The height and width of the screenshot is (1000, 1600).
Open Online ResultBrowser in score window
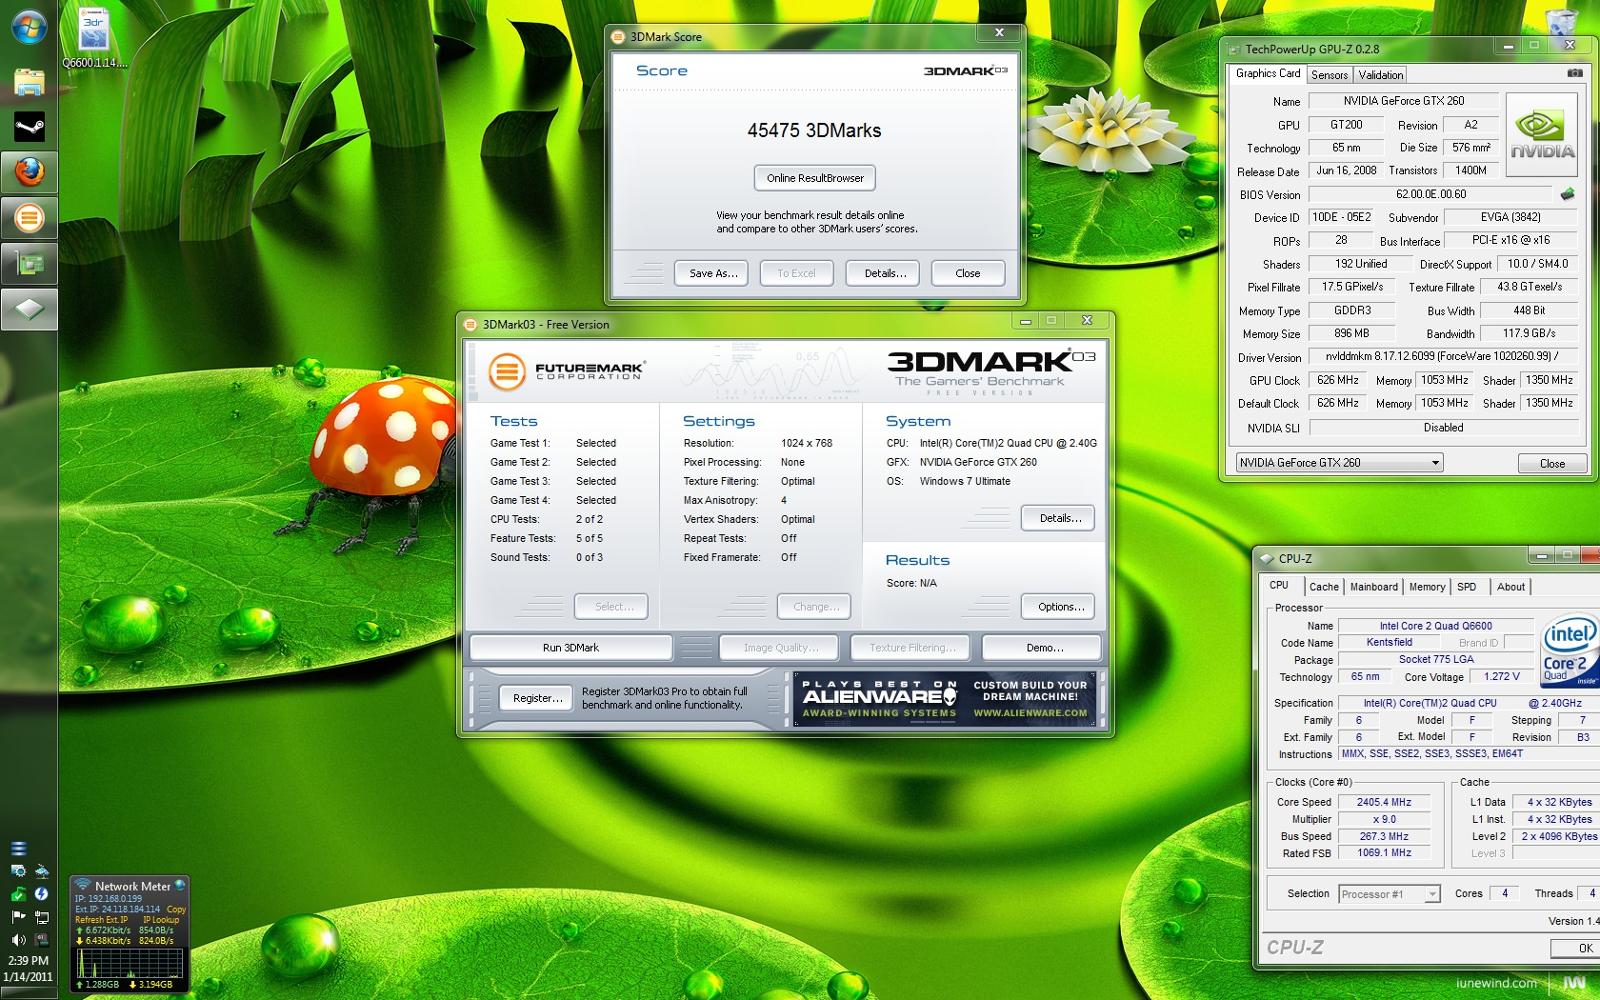click(x=815, y=178)
